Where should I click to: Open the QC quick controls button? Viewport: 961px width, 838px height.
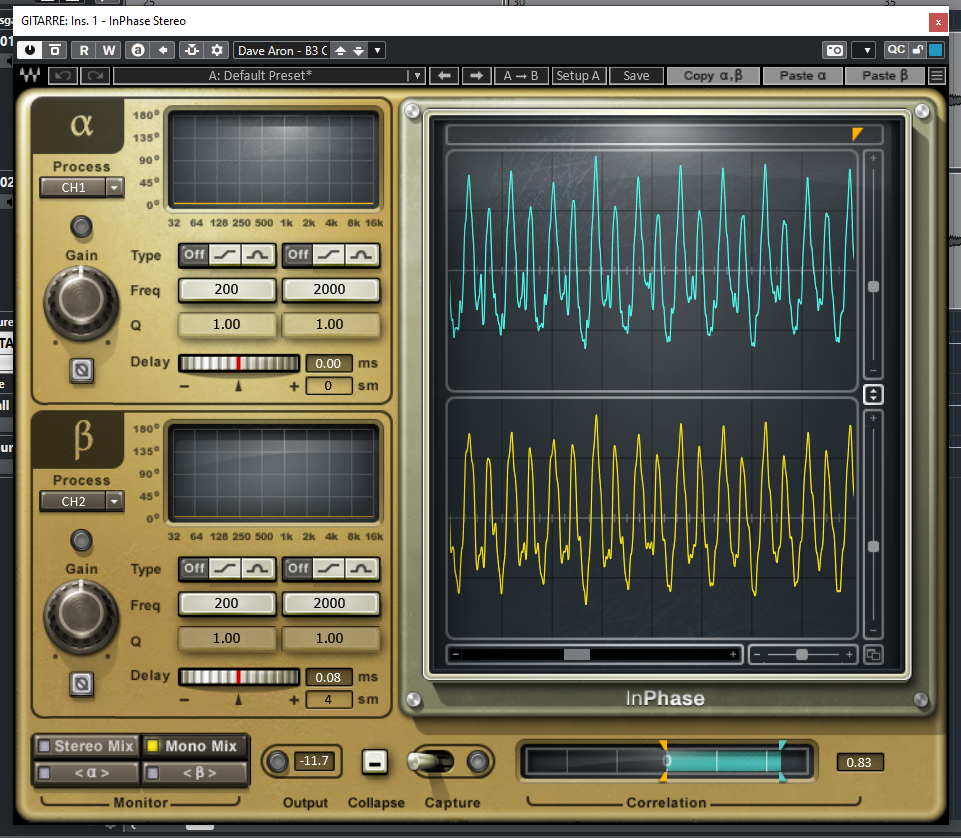[x=896, y=50]
